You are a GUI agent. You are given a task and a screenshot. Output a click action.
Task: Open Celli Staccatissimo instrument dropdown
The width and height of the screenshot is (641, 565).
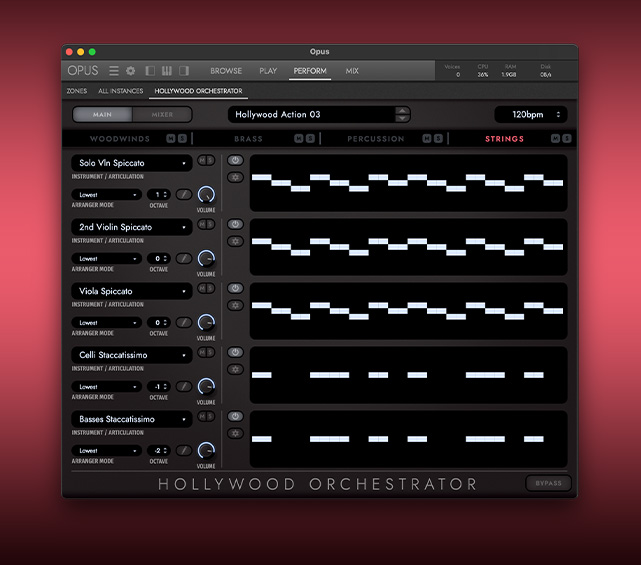[132, 355]
